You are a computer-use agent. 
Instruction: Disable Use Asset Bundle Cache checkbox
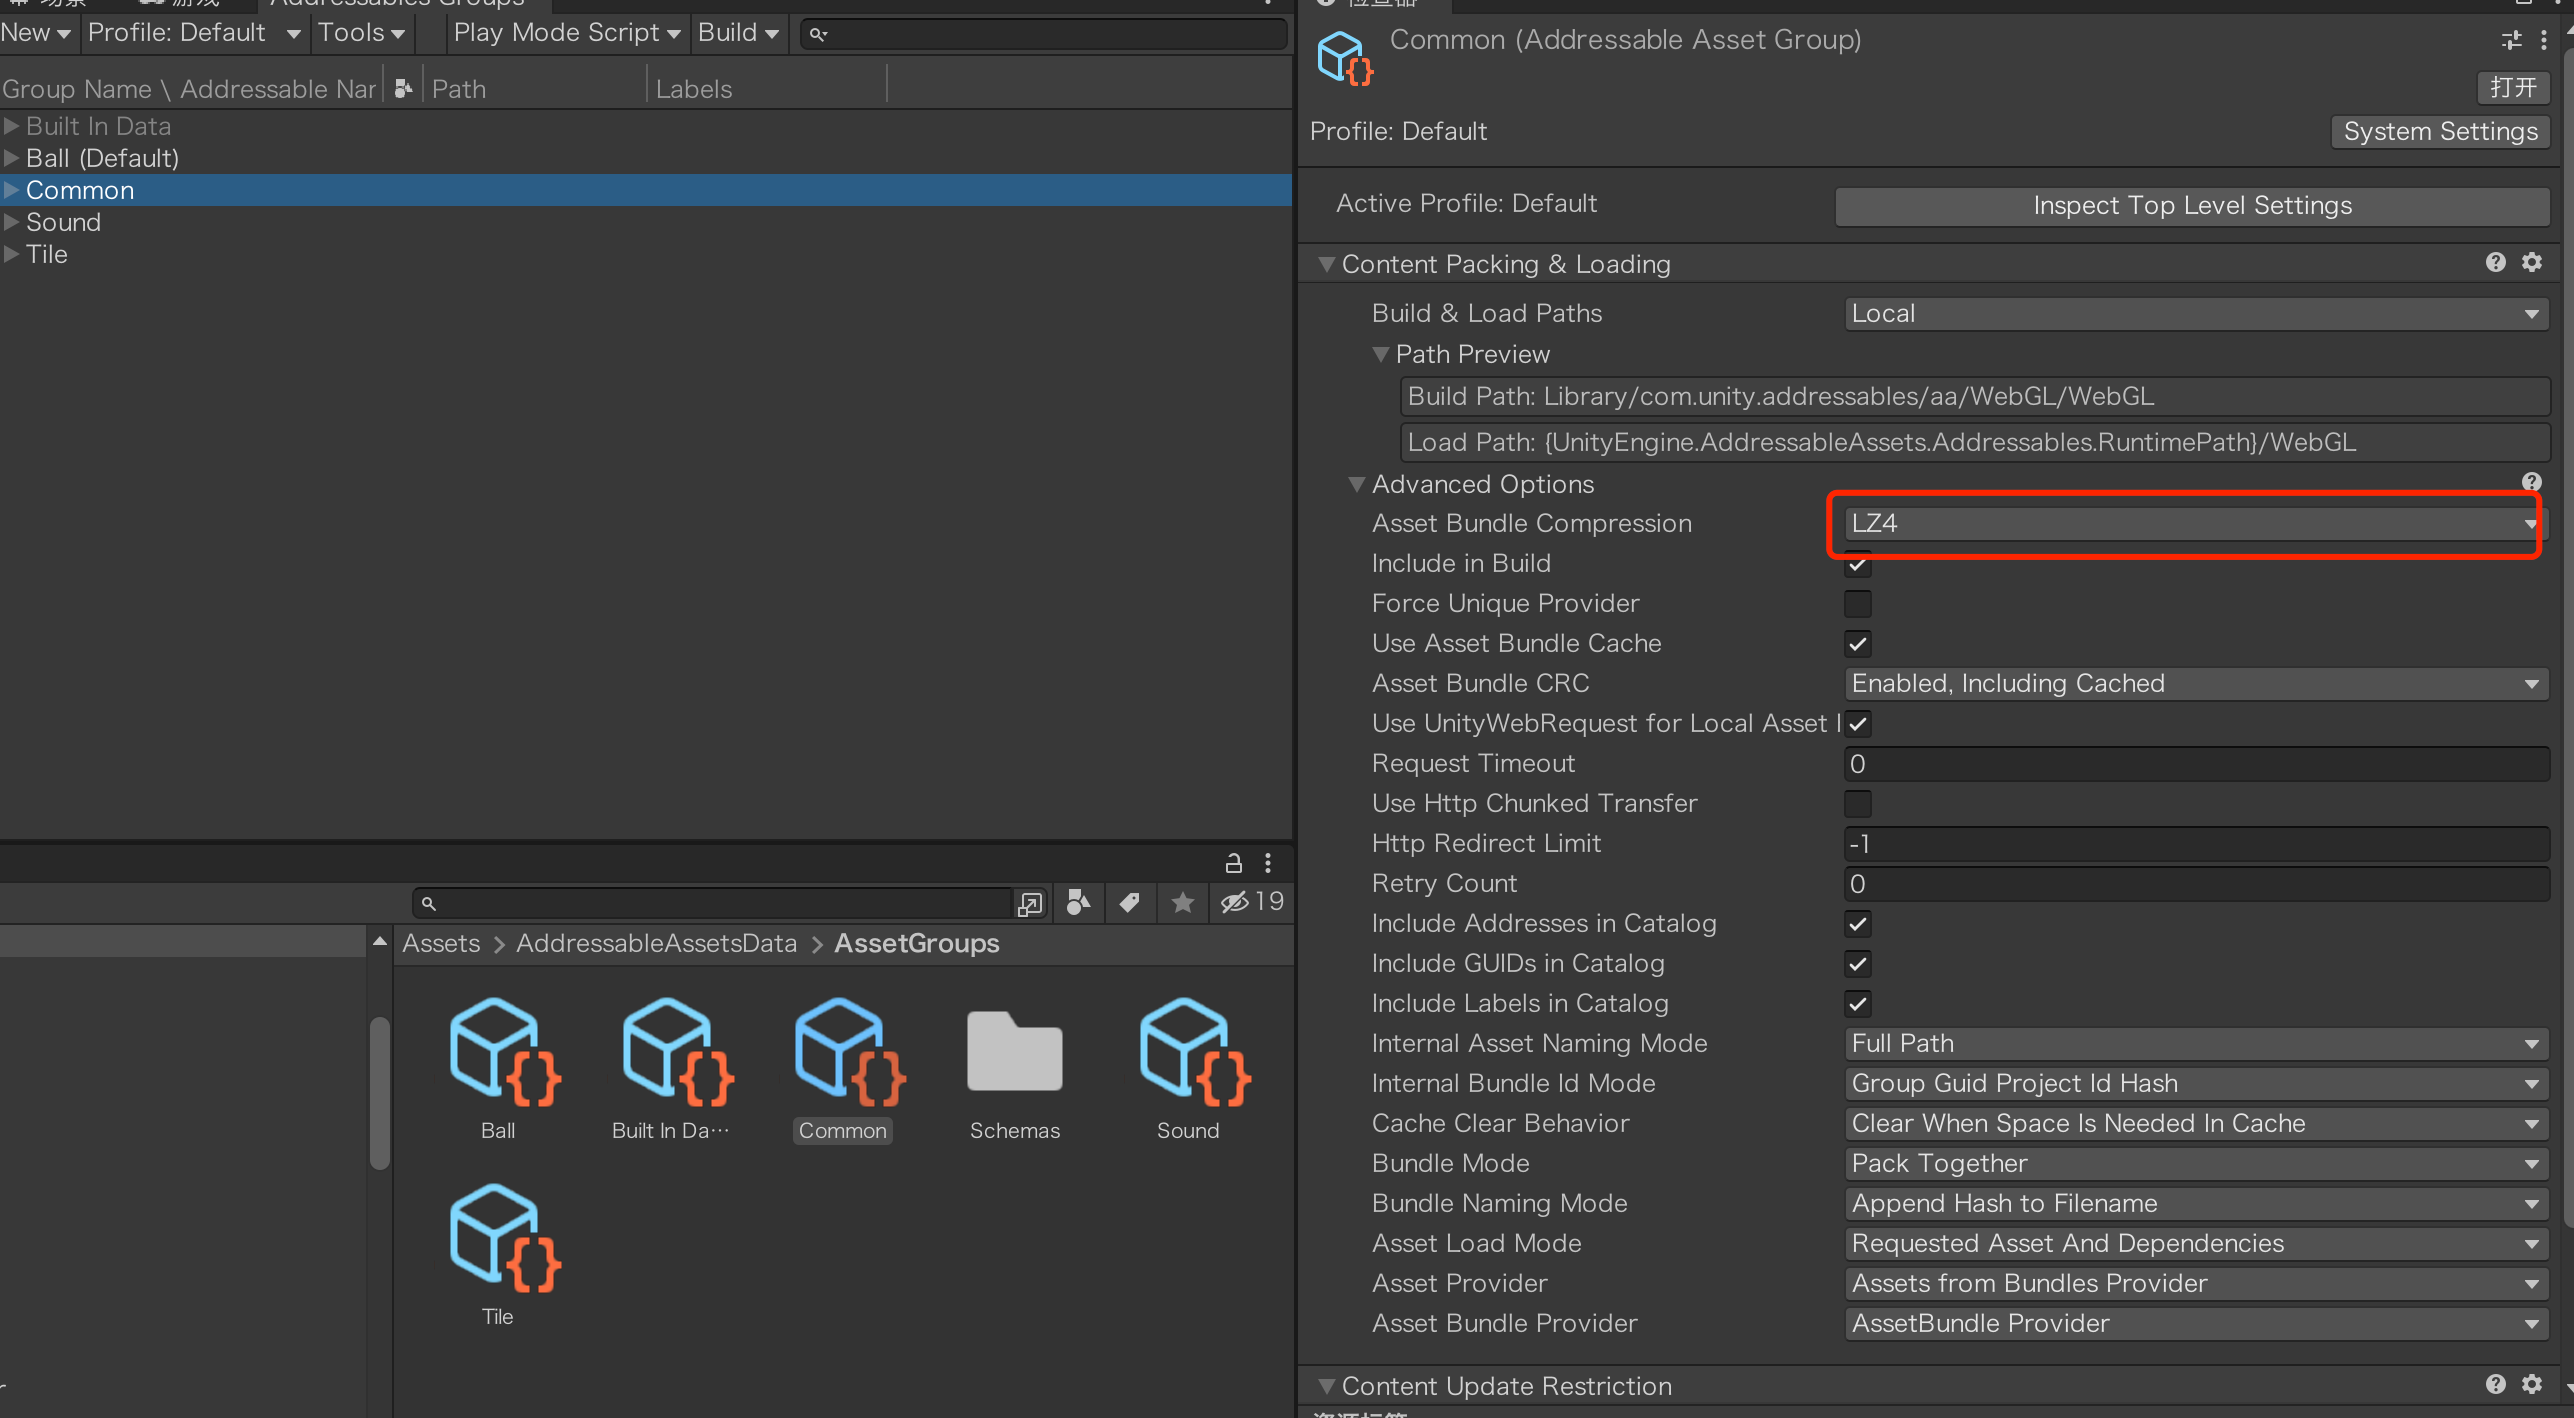(1857, 644)
